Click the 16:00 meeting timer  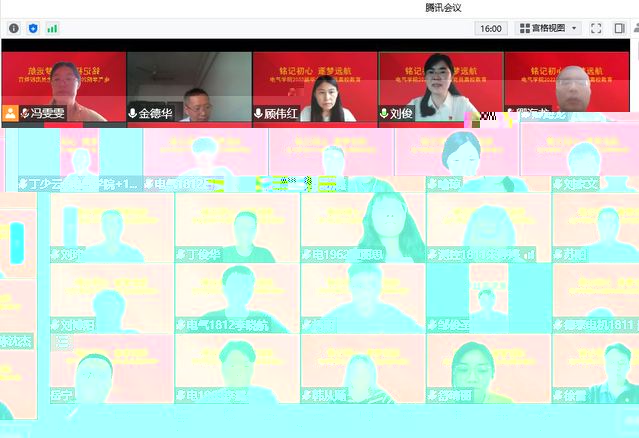(491, 29)
